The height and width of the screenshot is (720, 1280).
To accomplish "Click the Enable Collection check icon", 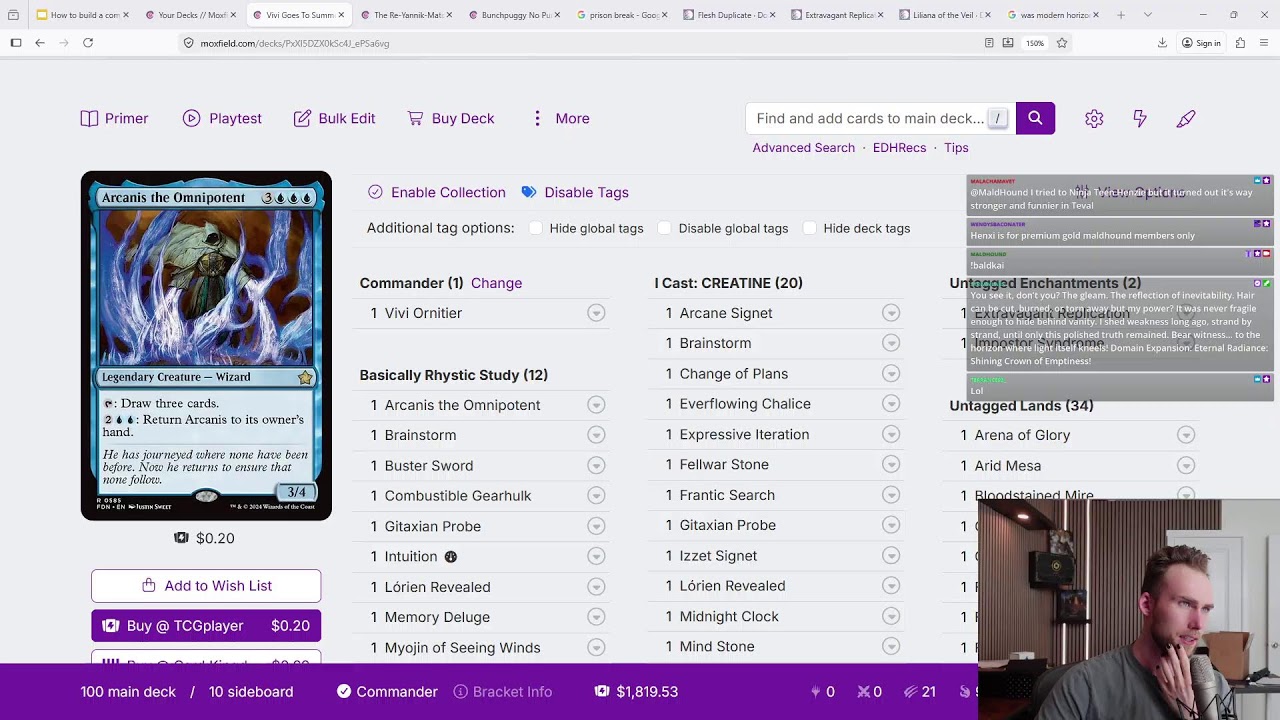I will coord(375,192).
